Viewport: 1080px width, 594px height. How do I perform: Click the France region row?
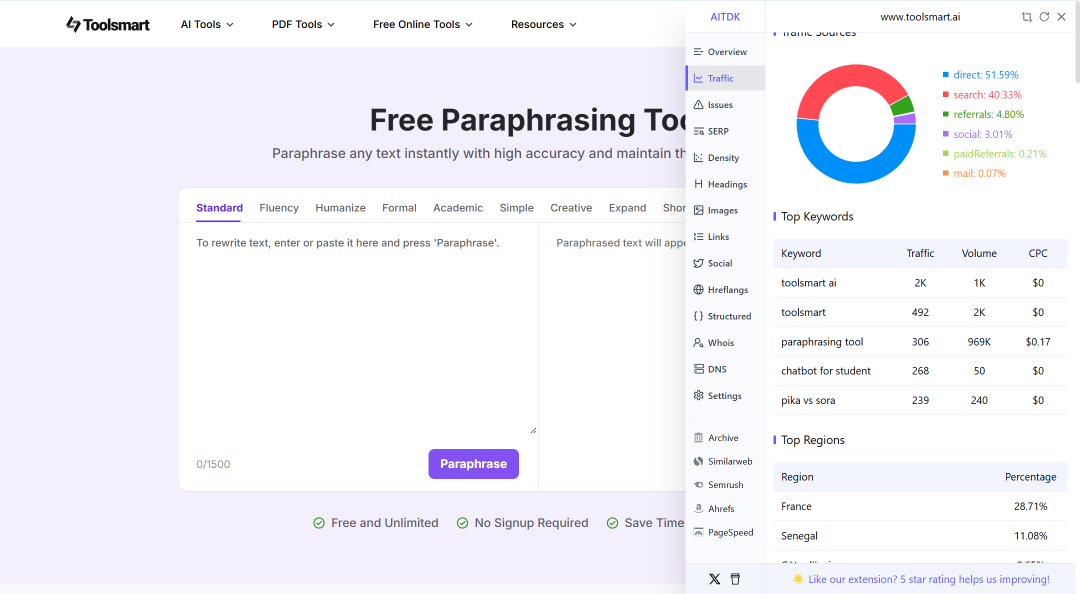click(920, 506)
